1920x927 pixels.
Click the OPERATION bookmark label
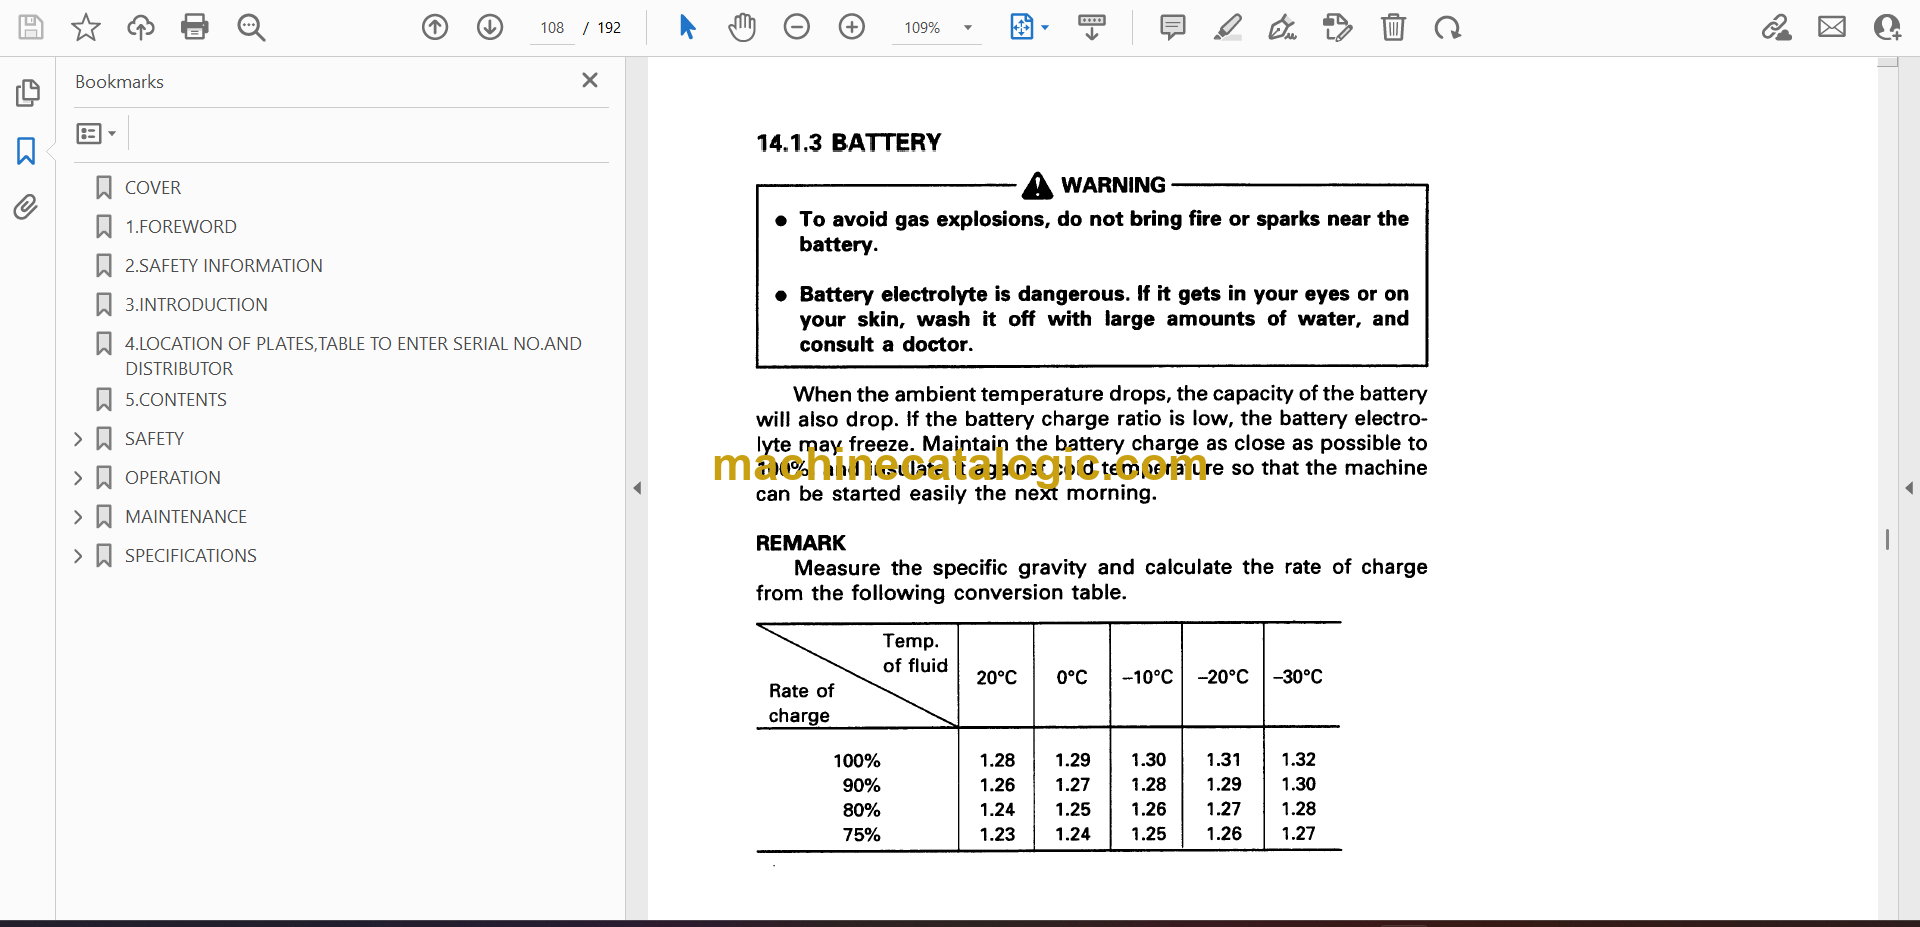coord(172,478)
